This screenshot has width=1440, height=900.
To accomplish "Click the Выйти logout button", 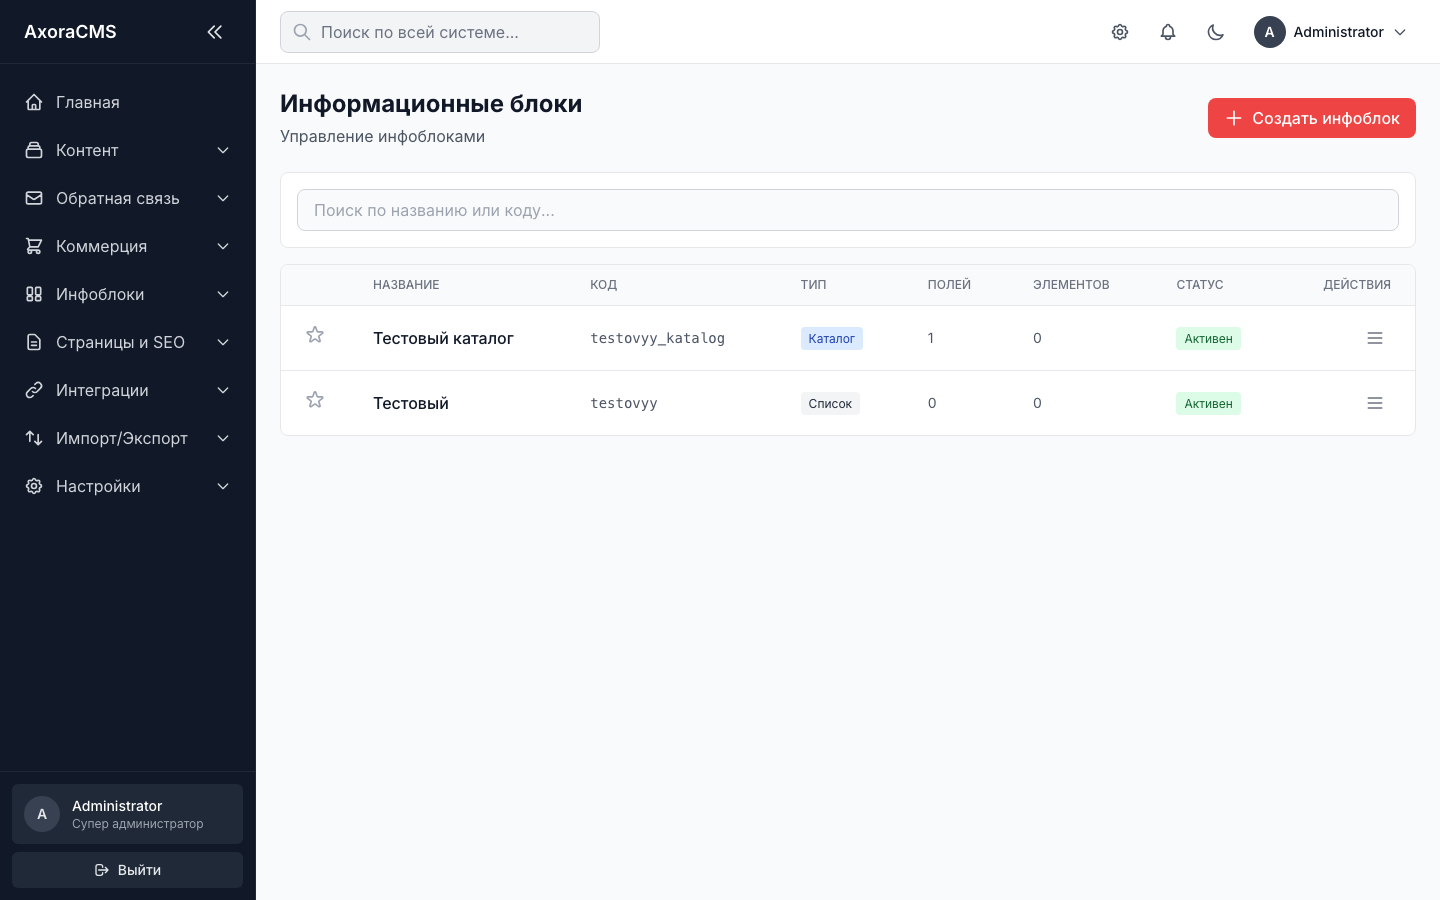I will click(x=127, y=870).
